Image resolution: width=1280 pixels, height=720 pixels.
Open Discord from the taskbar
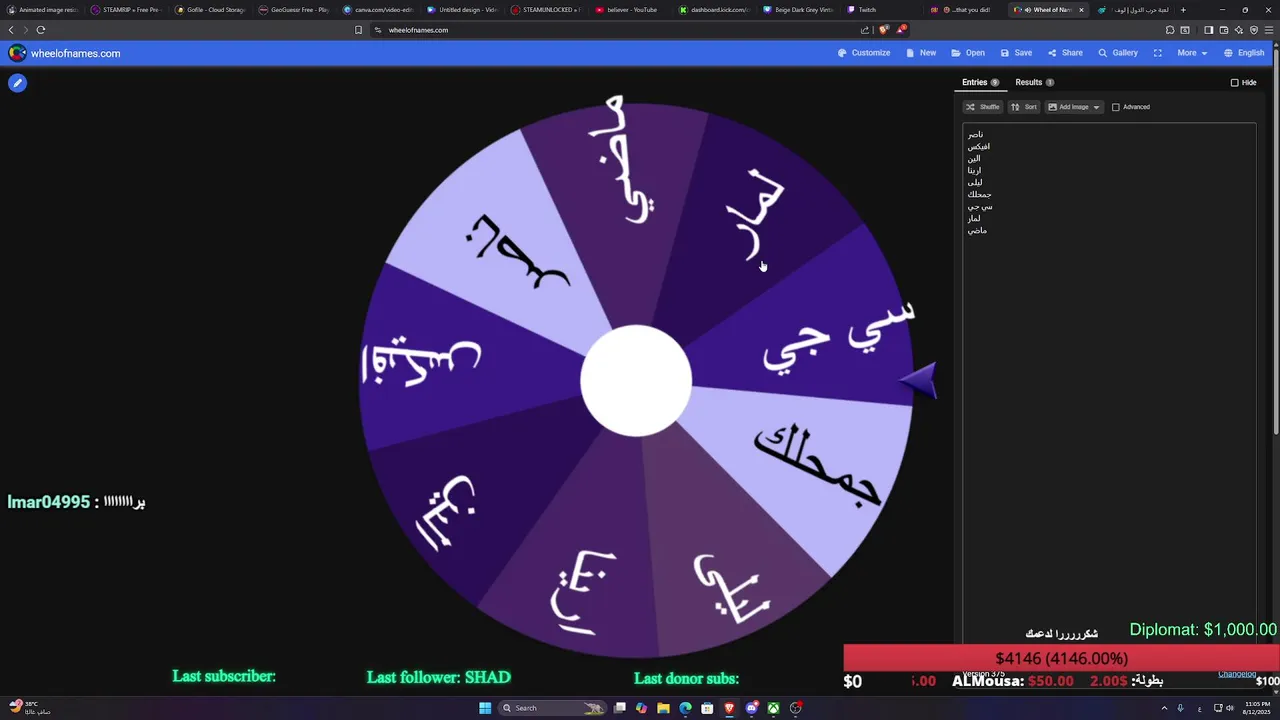tap(751, 708)
